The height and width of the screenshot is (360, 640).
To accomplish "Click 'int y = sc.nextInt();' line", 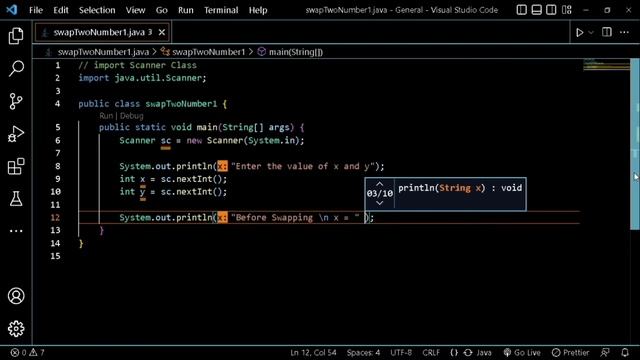I will [173, 192].
